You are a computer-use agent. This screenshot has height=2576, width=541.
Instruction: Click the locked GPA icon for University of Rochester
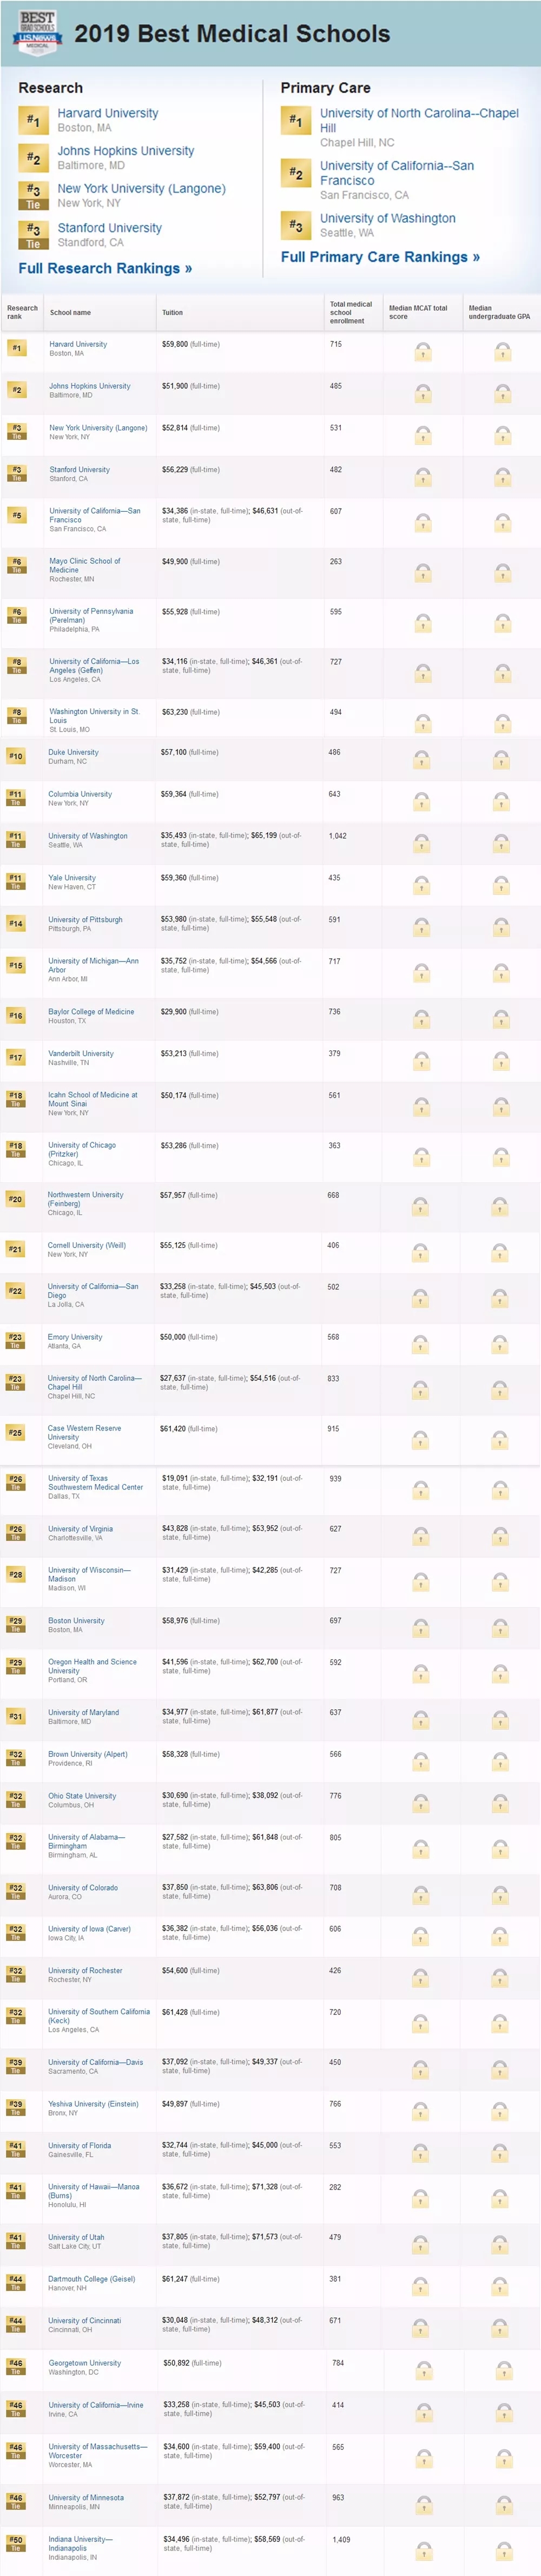coord(501,1978)
